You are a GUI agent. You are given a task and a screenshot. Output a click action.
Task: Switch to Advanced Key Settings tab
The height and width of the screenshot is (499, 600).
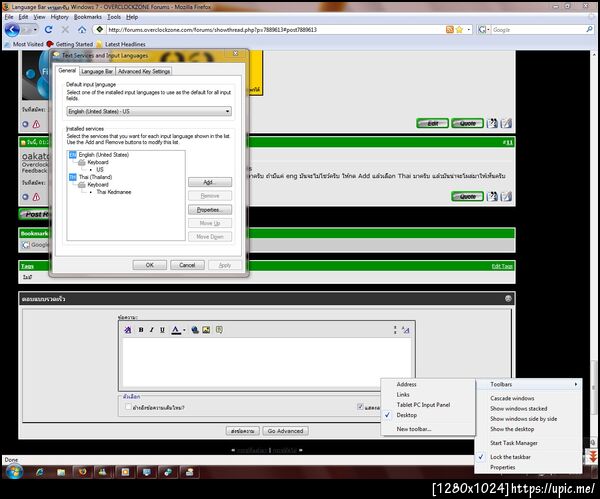144,71
